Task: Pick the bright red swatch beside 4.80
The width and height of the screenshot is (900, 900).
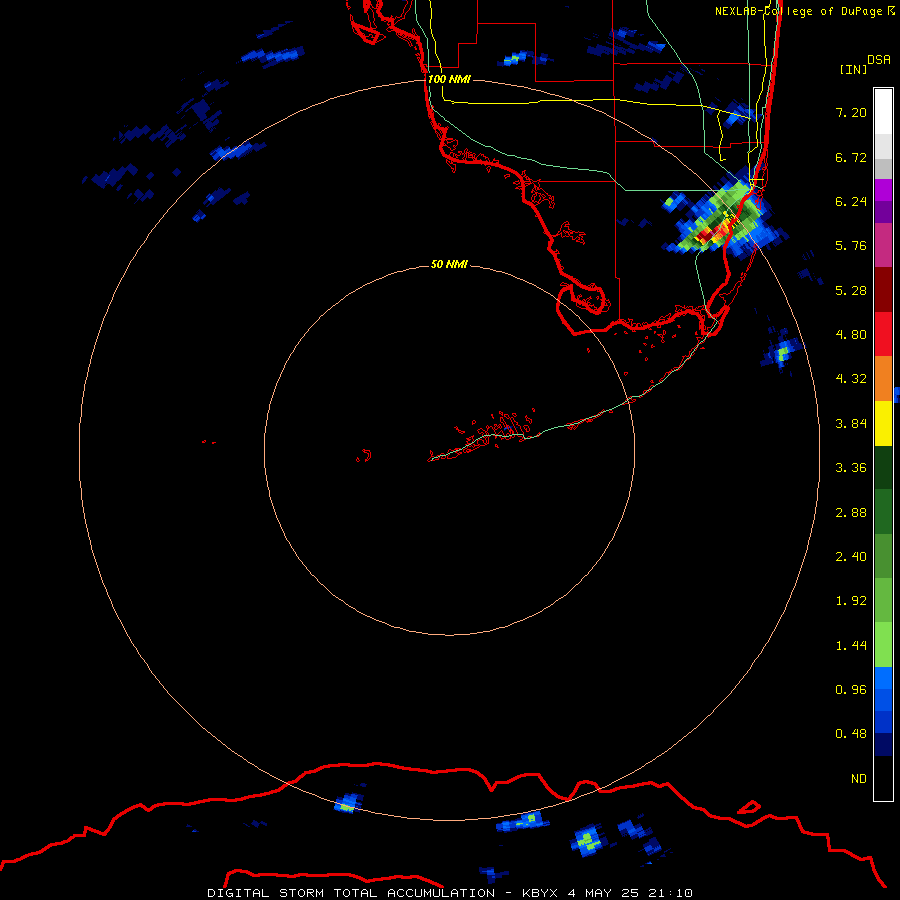Action: click(883, 334)
